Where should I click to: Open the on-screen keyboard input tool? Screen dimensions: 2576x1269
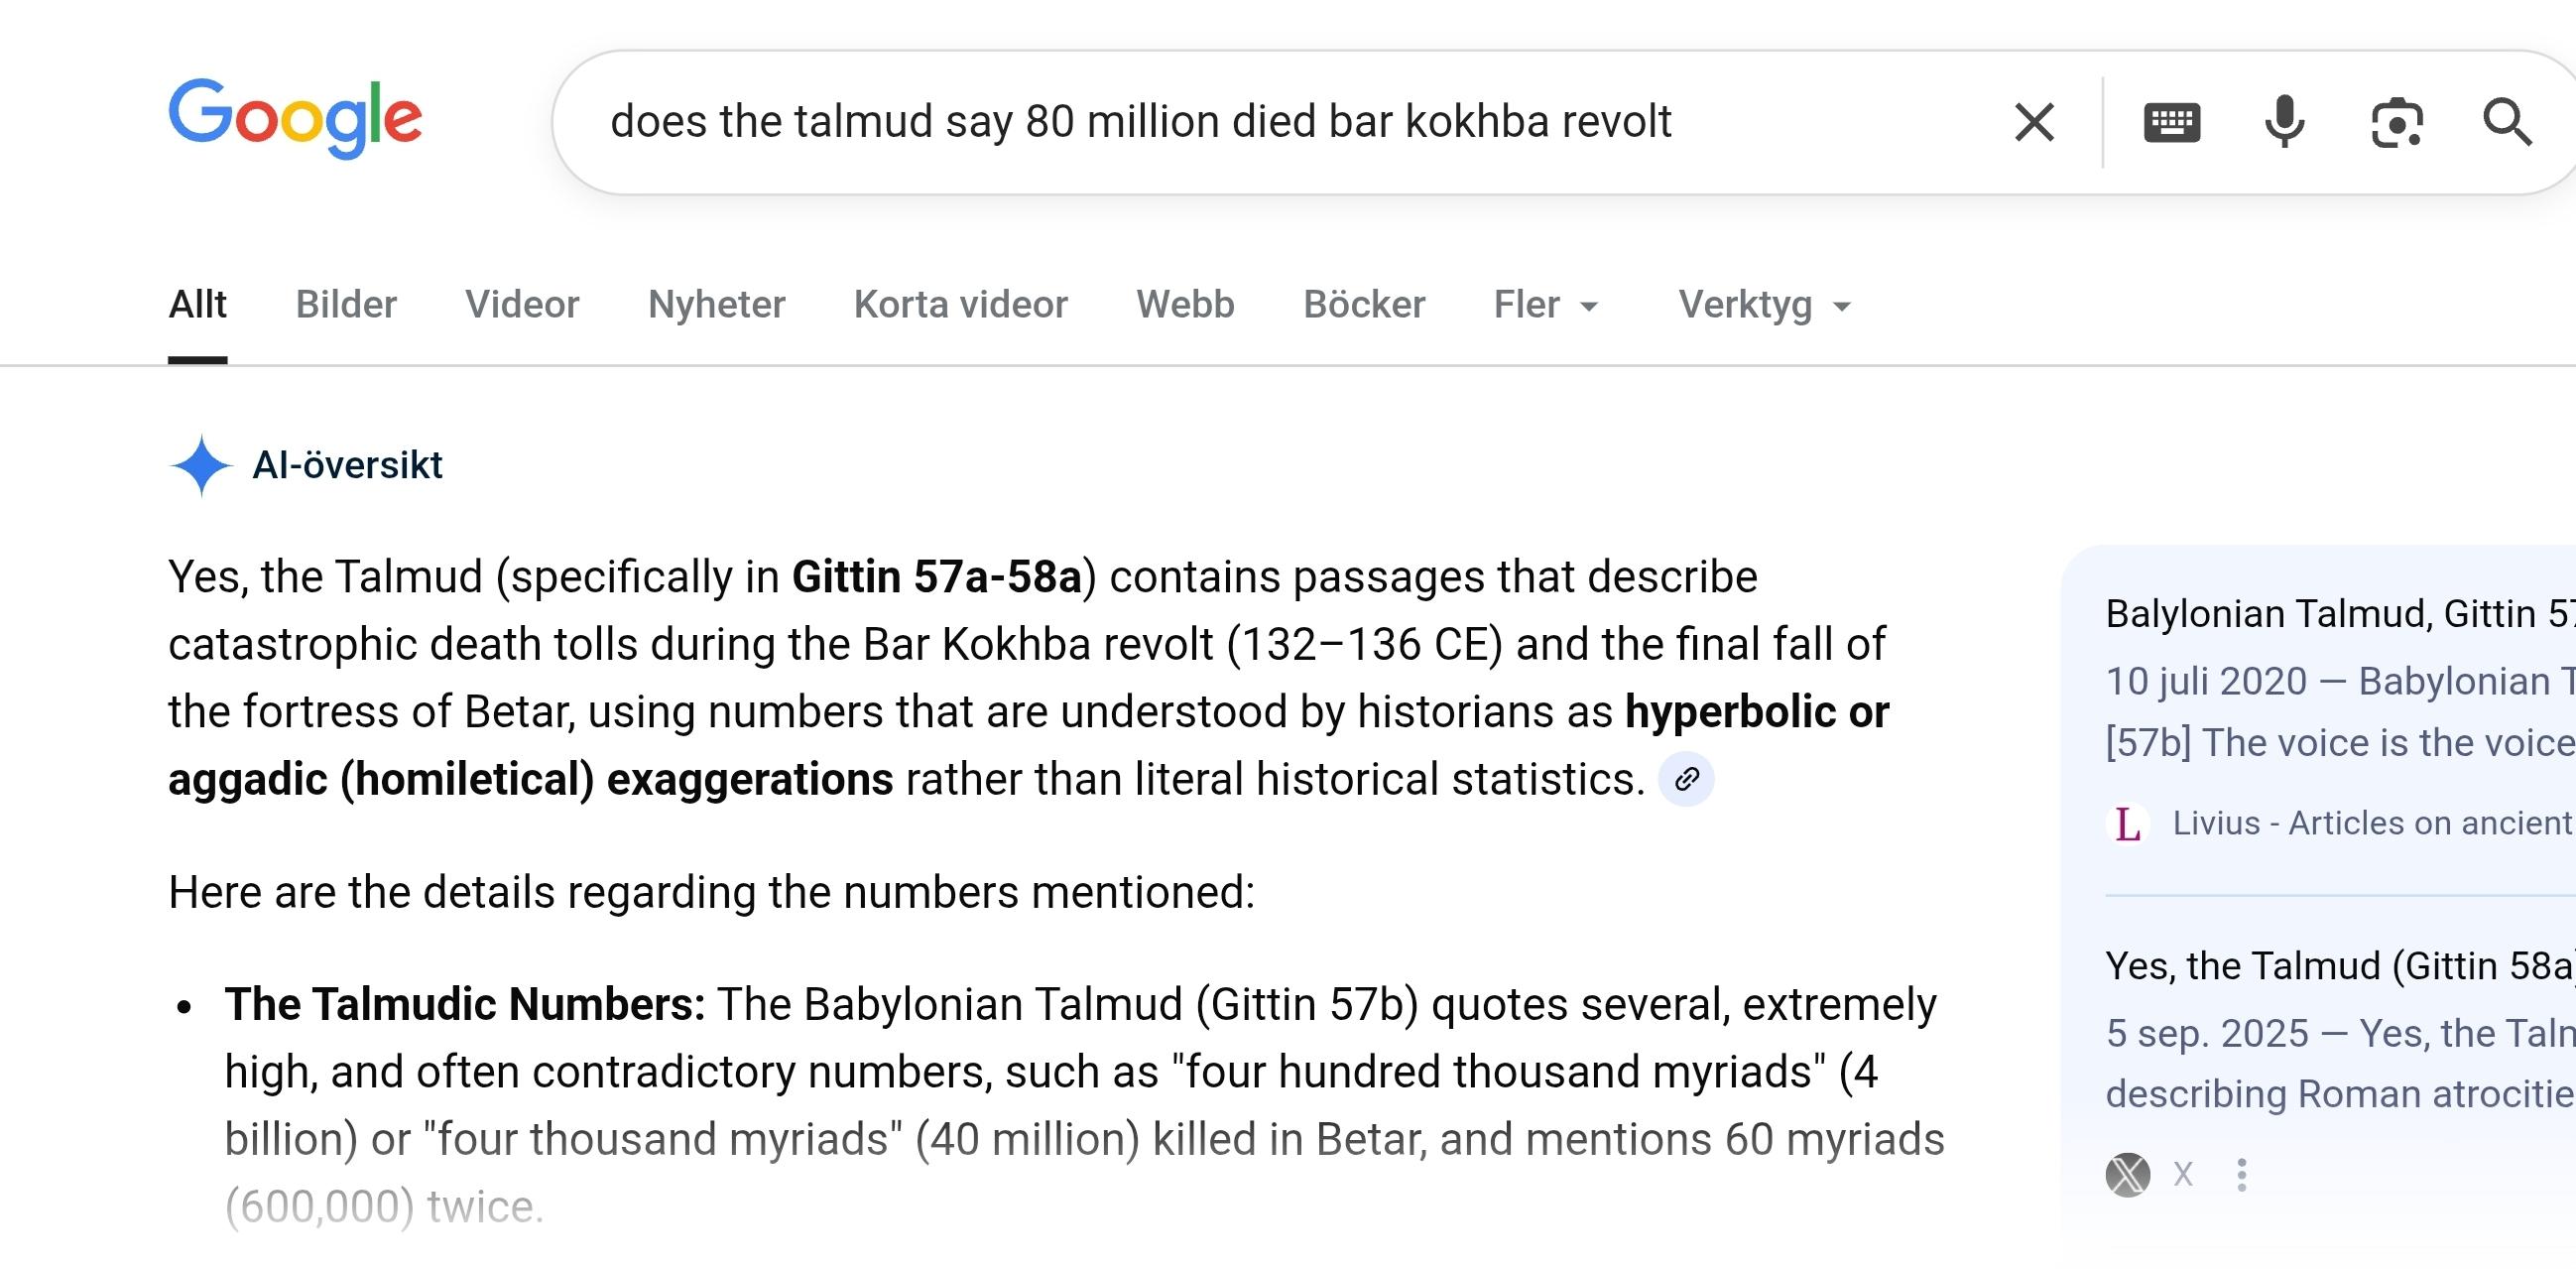(2171, 123)
